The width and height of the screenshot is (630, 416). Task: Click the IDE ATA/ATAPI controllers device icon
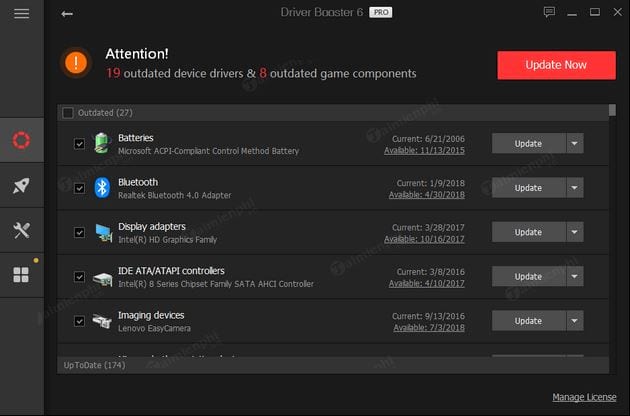tap(102, 278)
